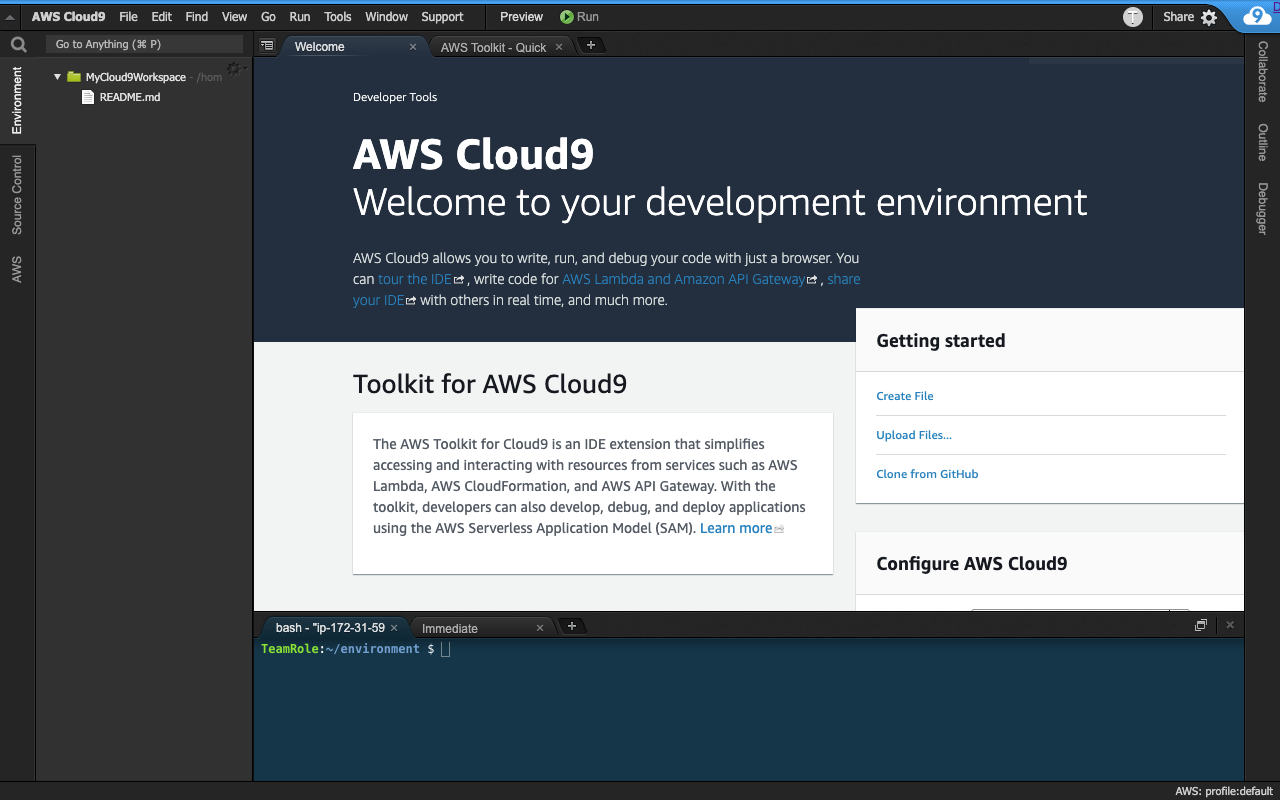Close the terminal pane using the X icon
The height and width of the screenshot is (800, 1280).
point(1230,625)
